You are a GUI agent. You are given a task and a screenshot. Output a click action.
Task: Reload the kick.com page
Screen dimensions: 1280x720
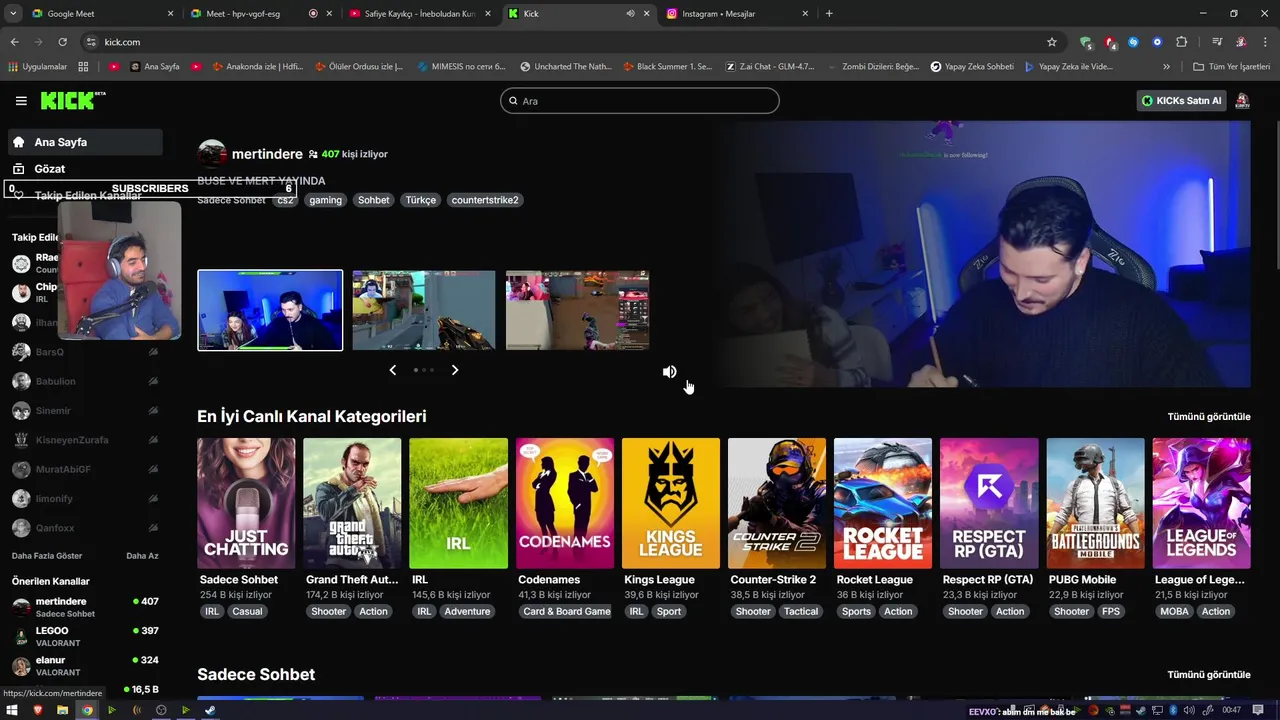pos(62,42)
